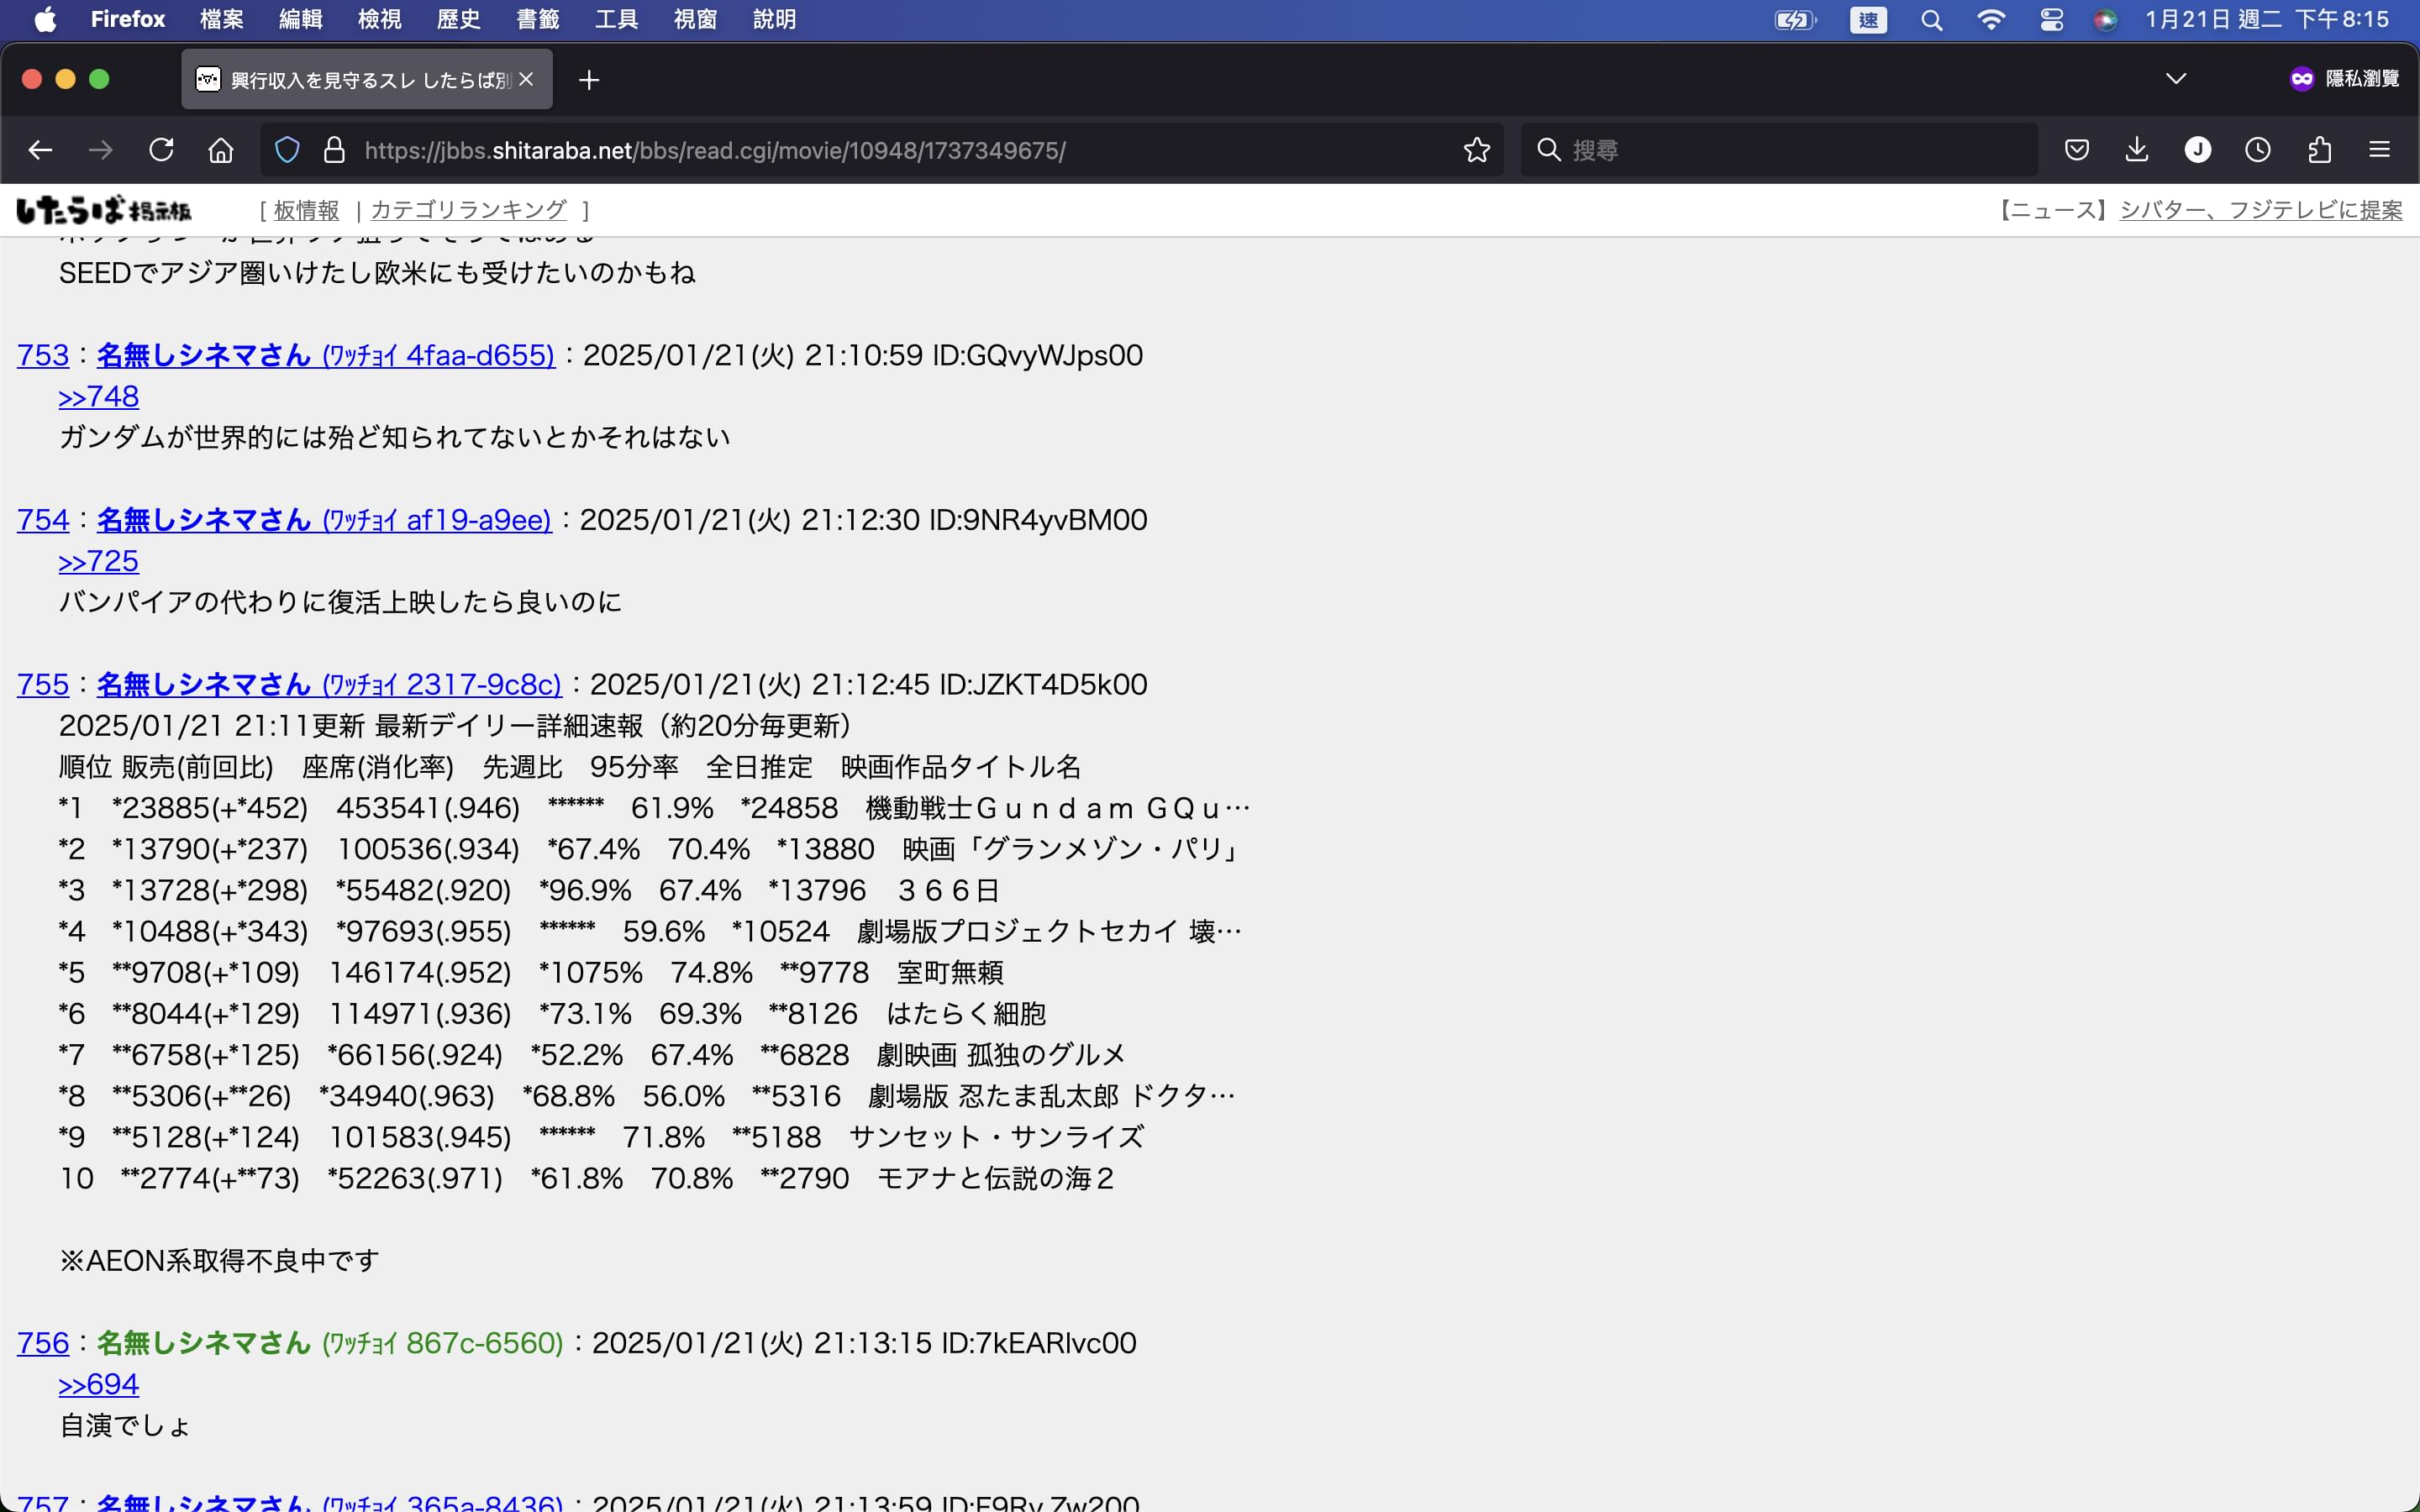Expand the list all tabs chevron

point(2176,79)
